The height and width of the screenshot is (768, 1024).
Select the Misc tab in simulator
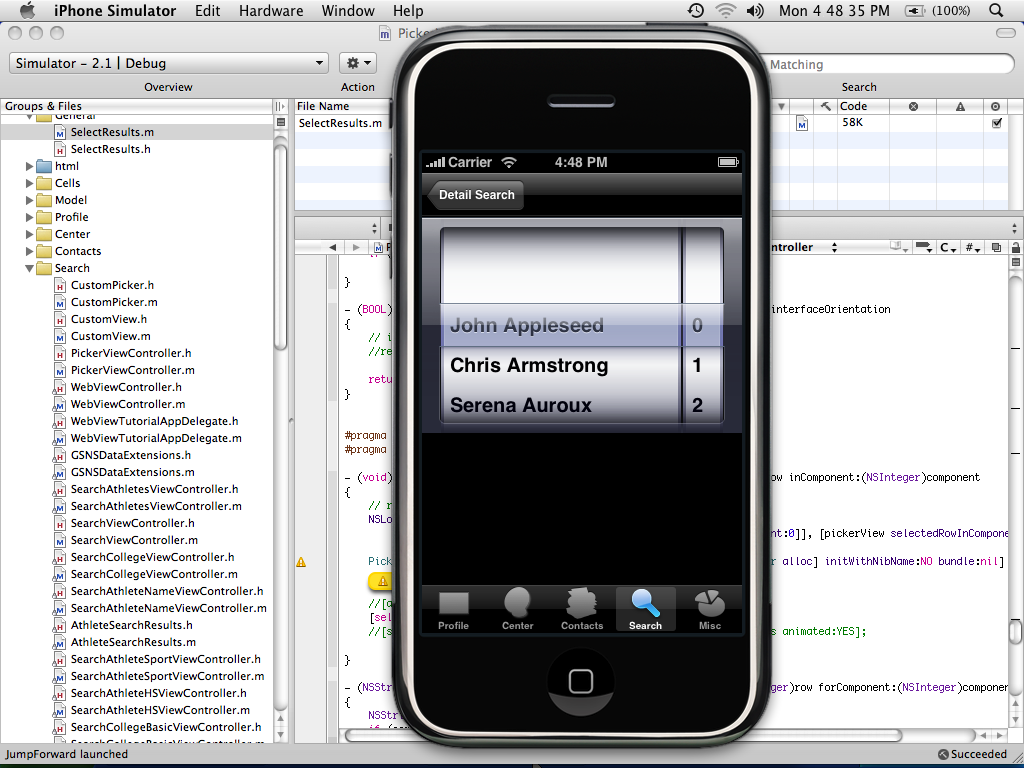(710, 610)
